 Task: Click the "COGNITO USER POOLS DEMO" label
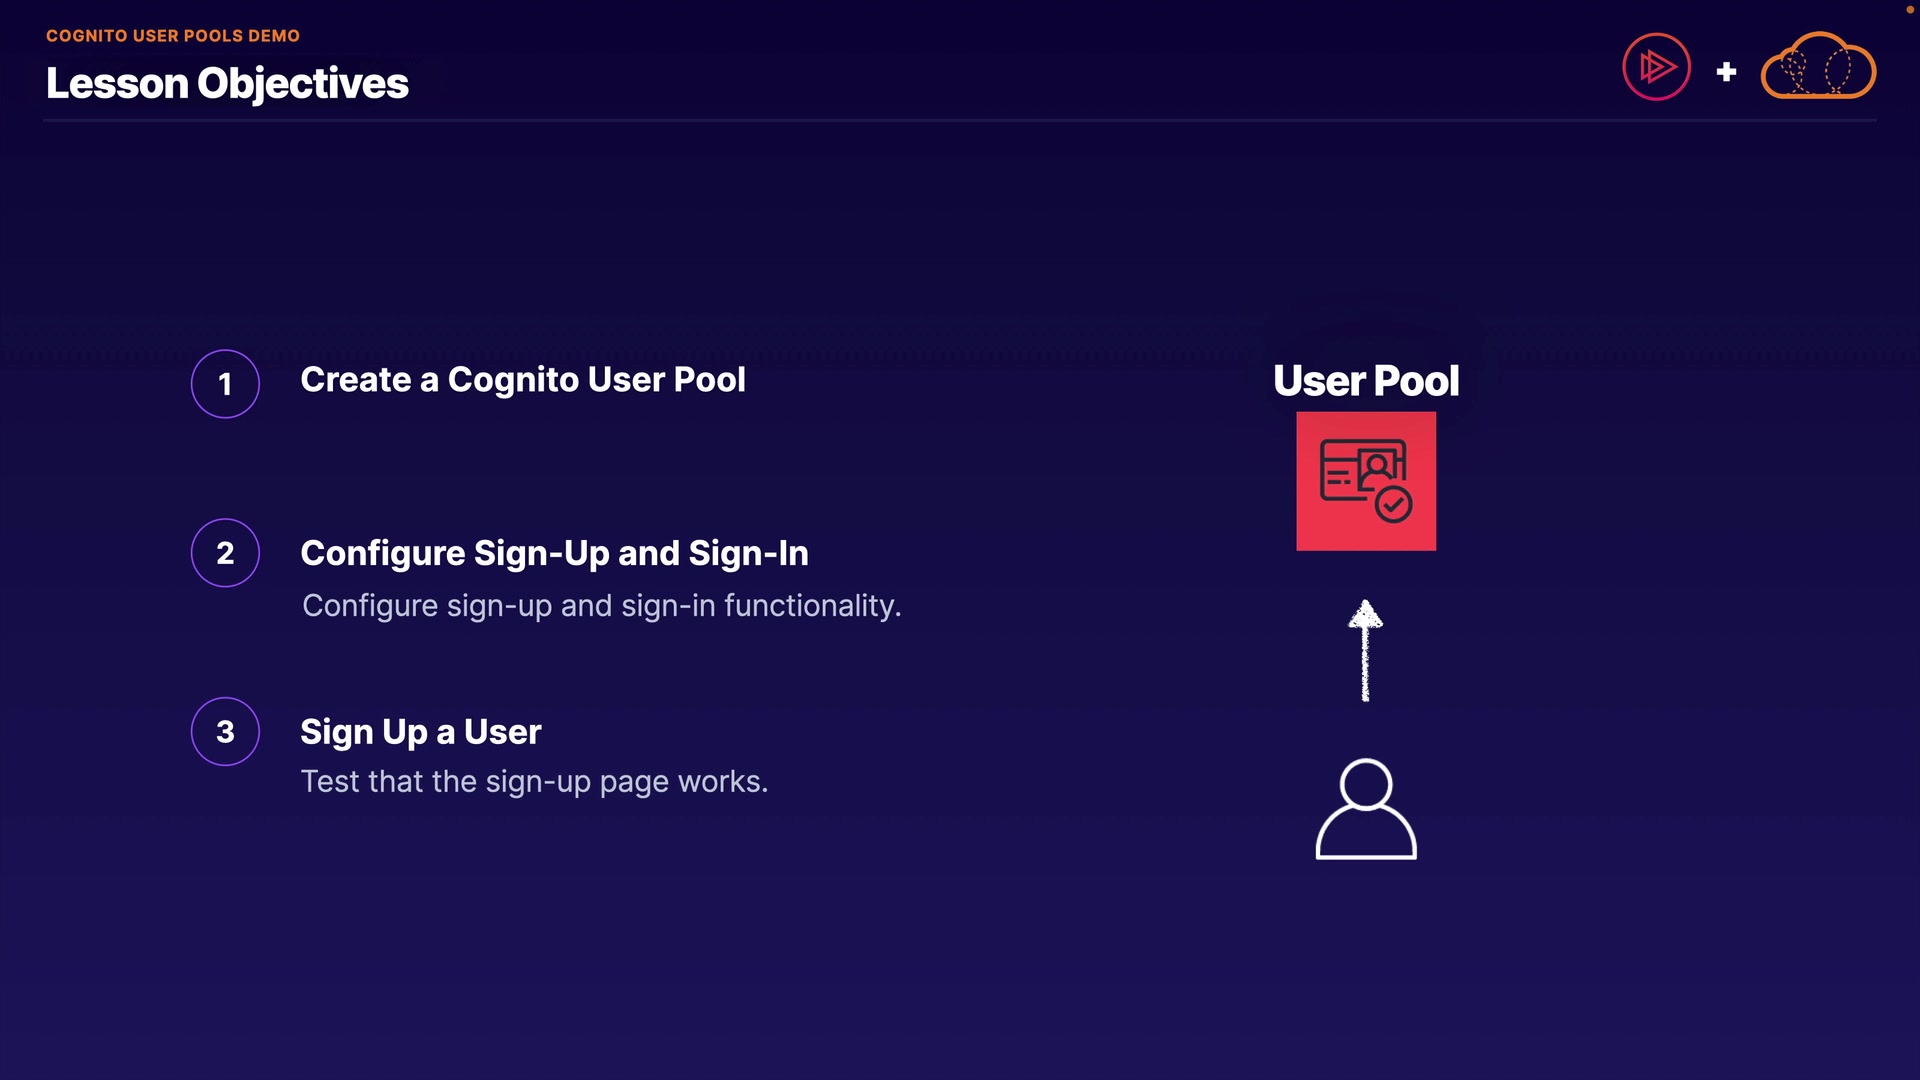pos(173,36)
